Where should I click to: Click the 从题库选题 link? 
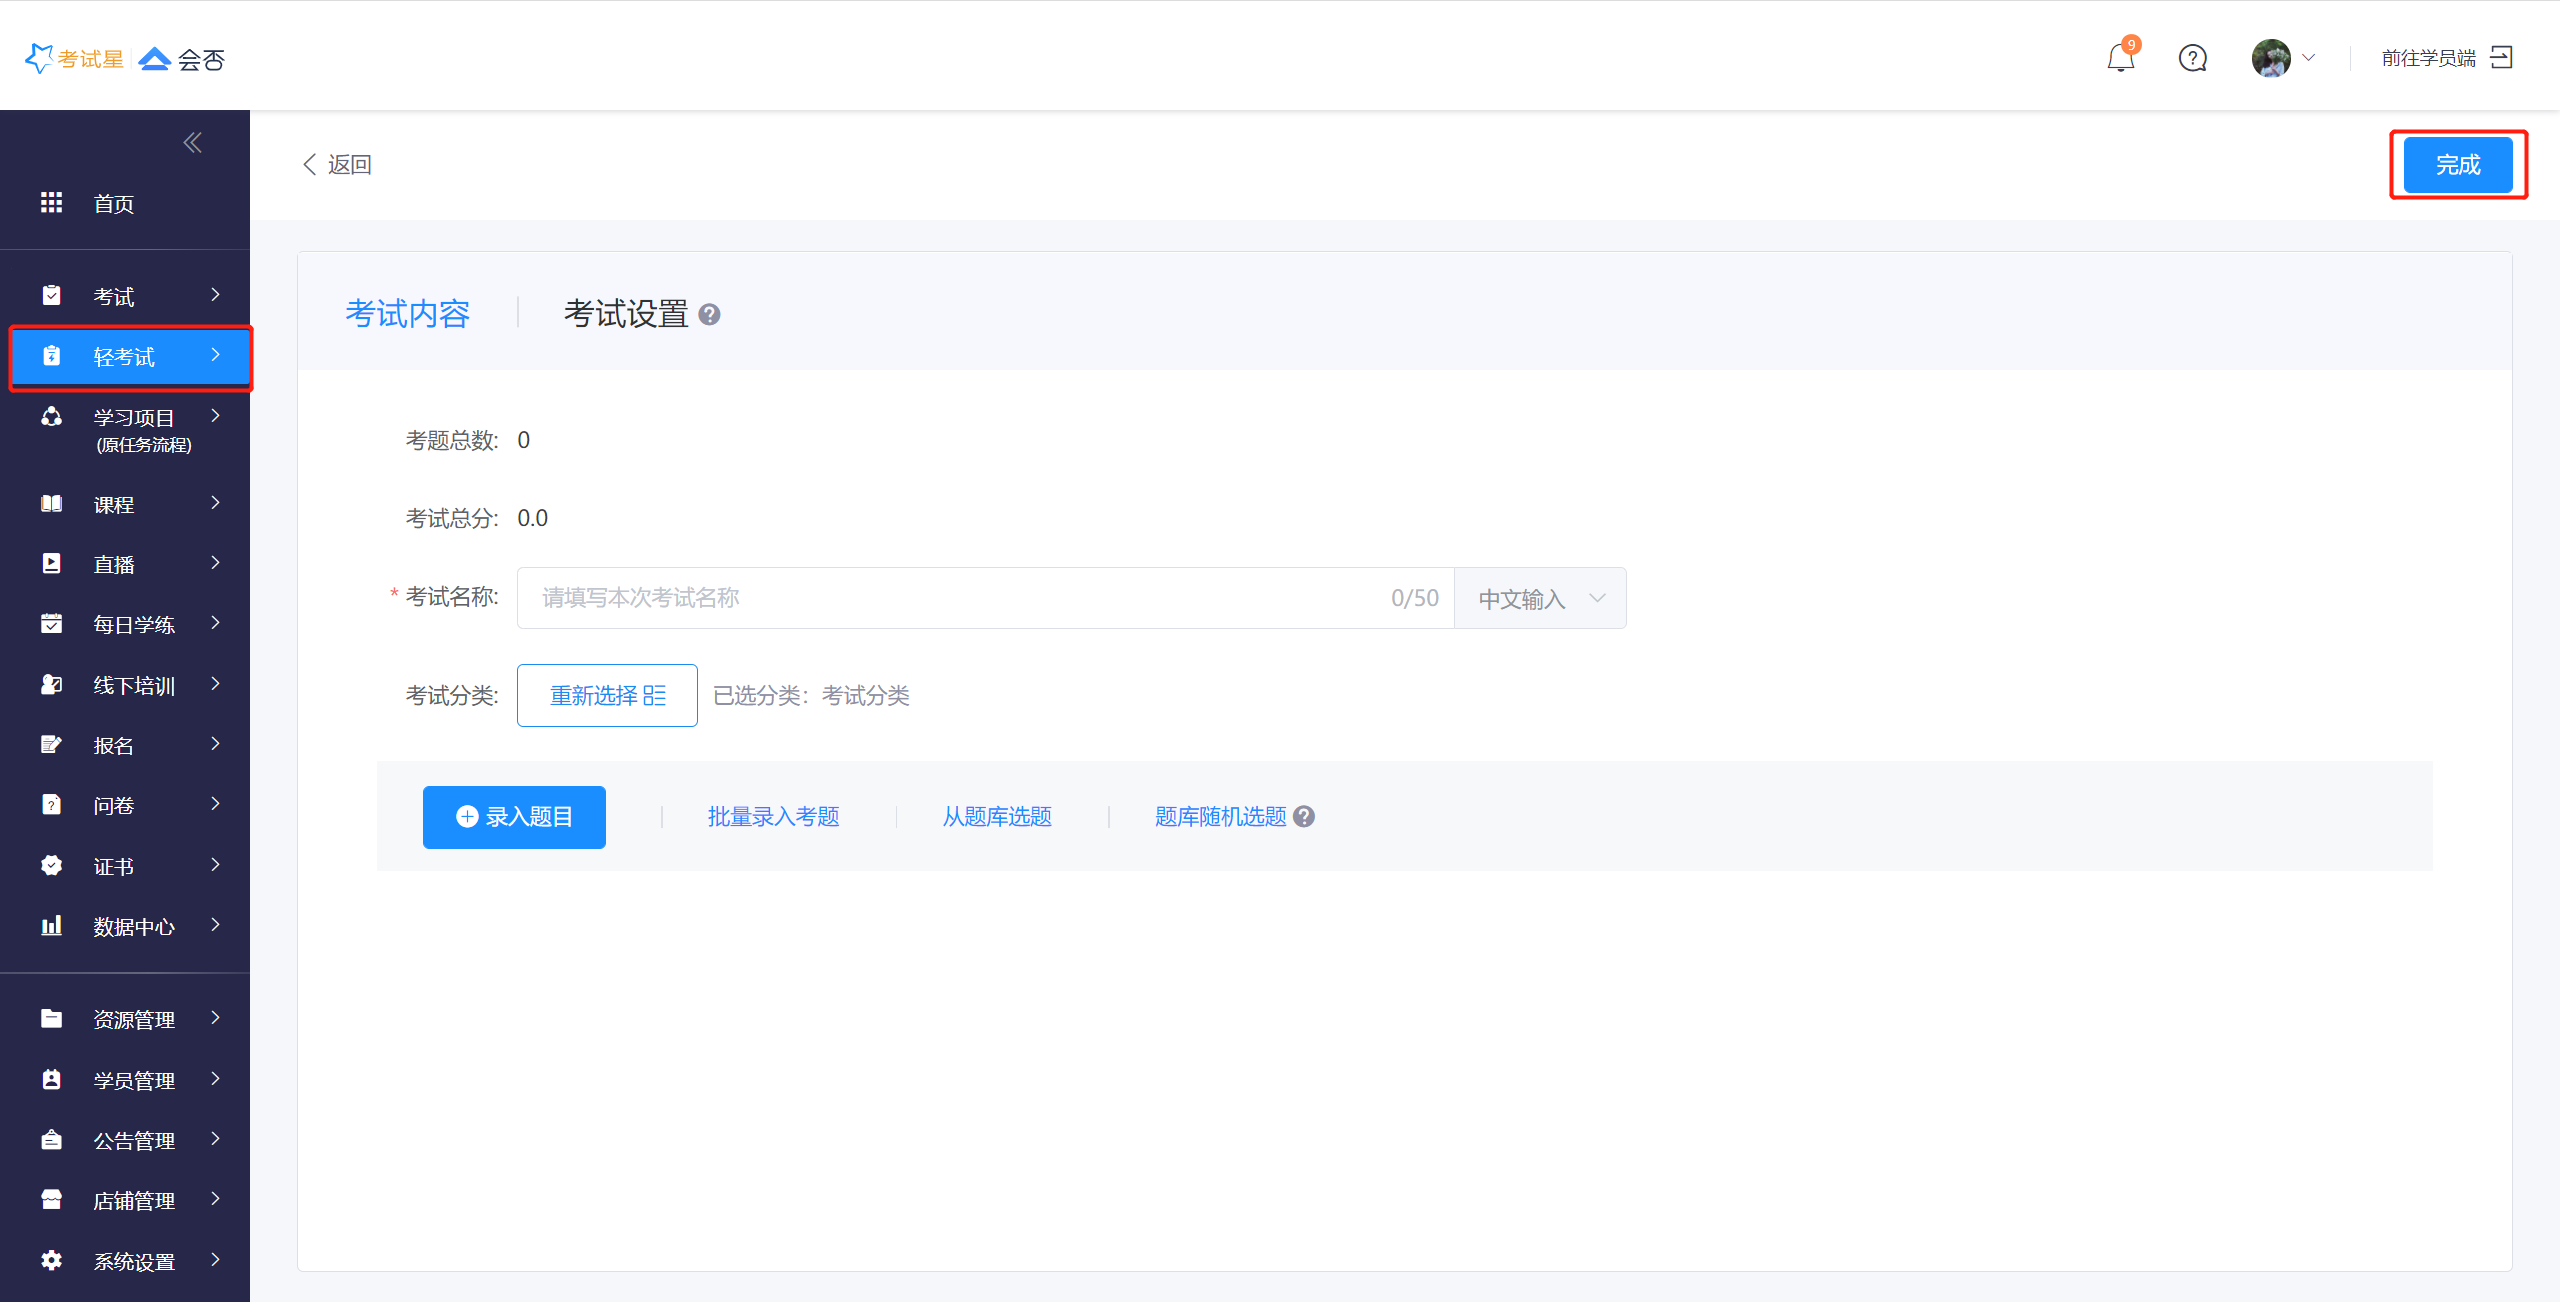coord(997,817)
